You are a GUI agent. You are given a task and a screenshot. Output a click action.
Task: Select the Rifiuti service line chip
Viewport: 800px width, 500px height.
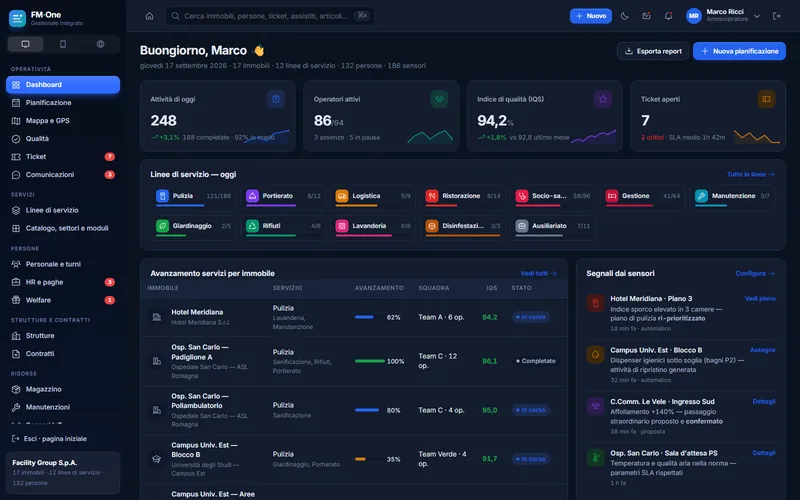coord(283,227)
